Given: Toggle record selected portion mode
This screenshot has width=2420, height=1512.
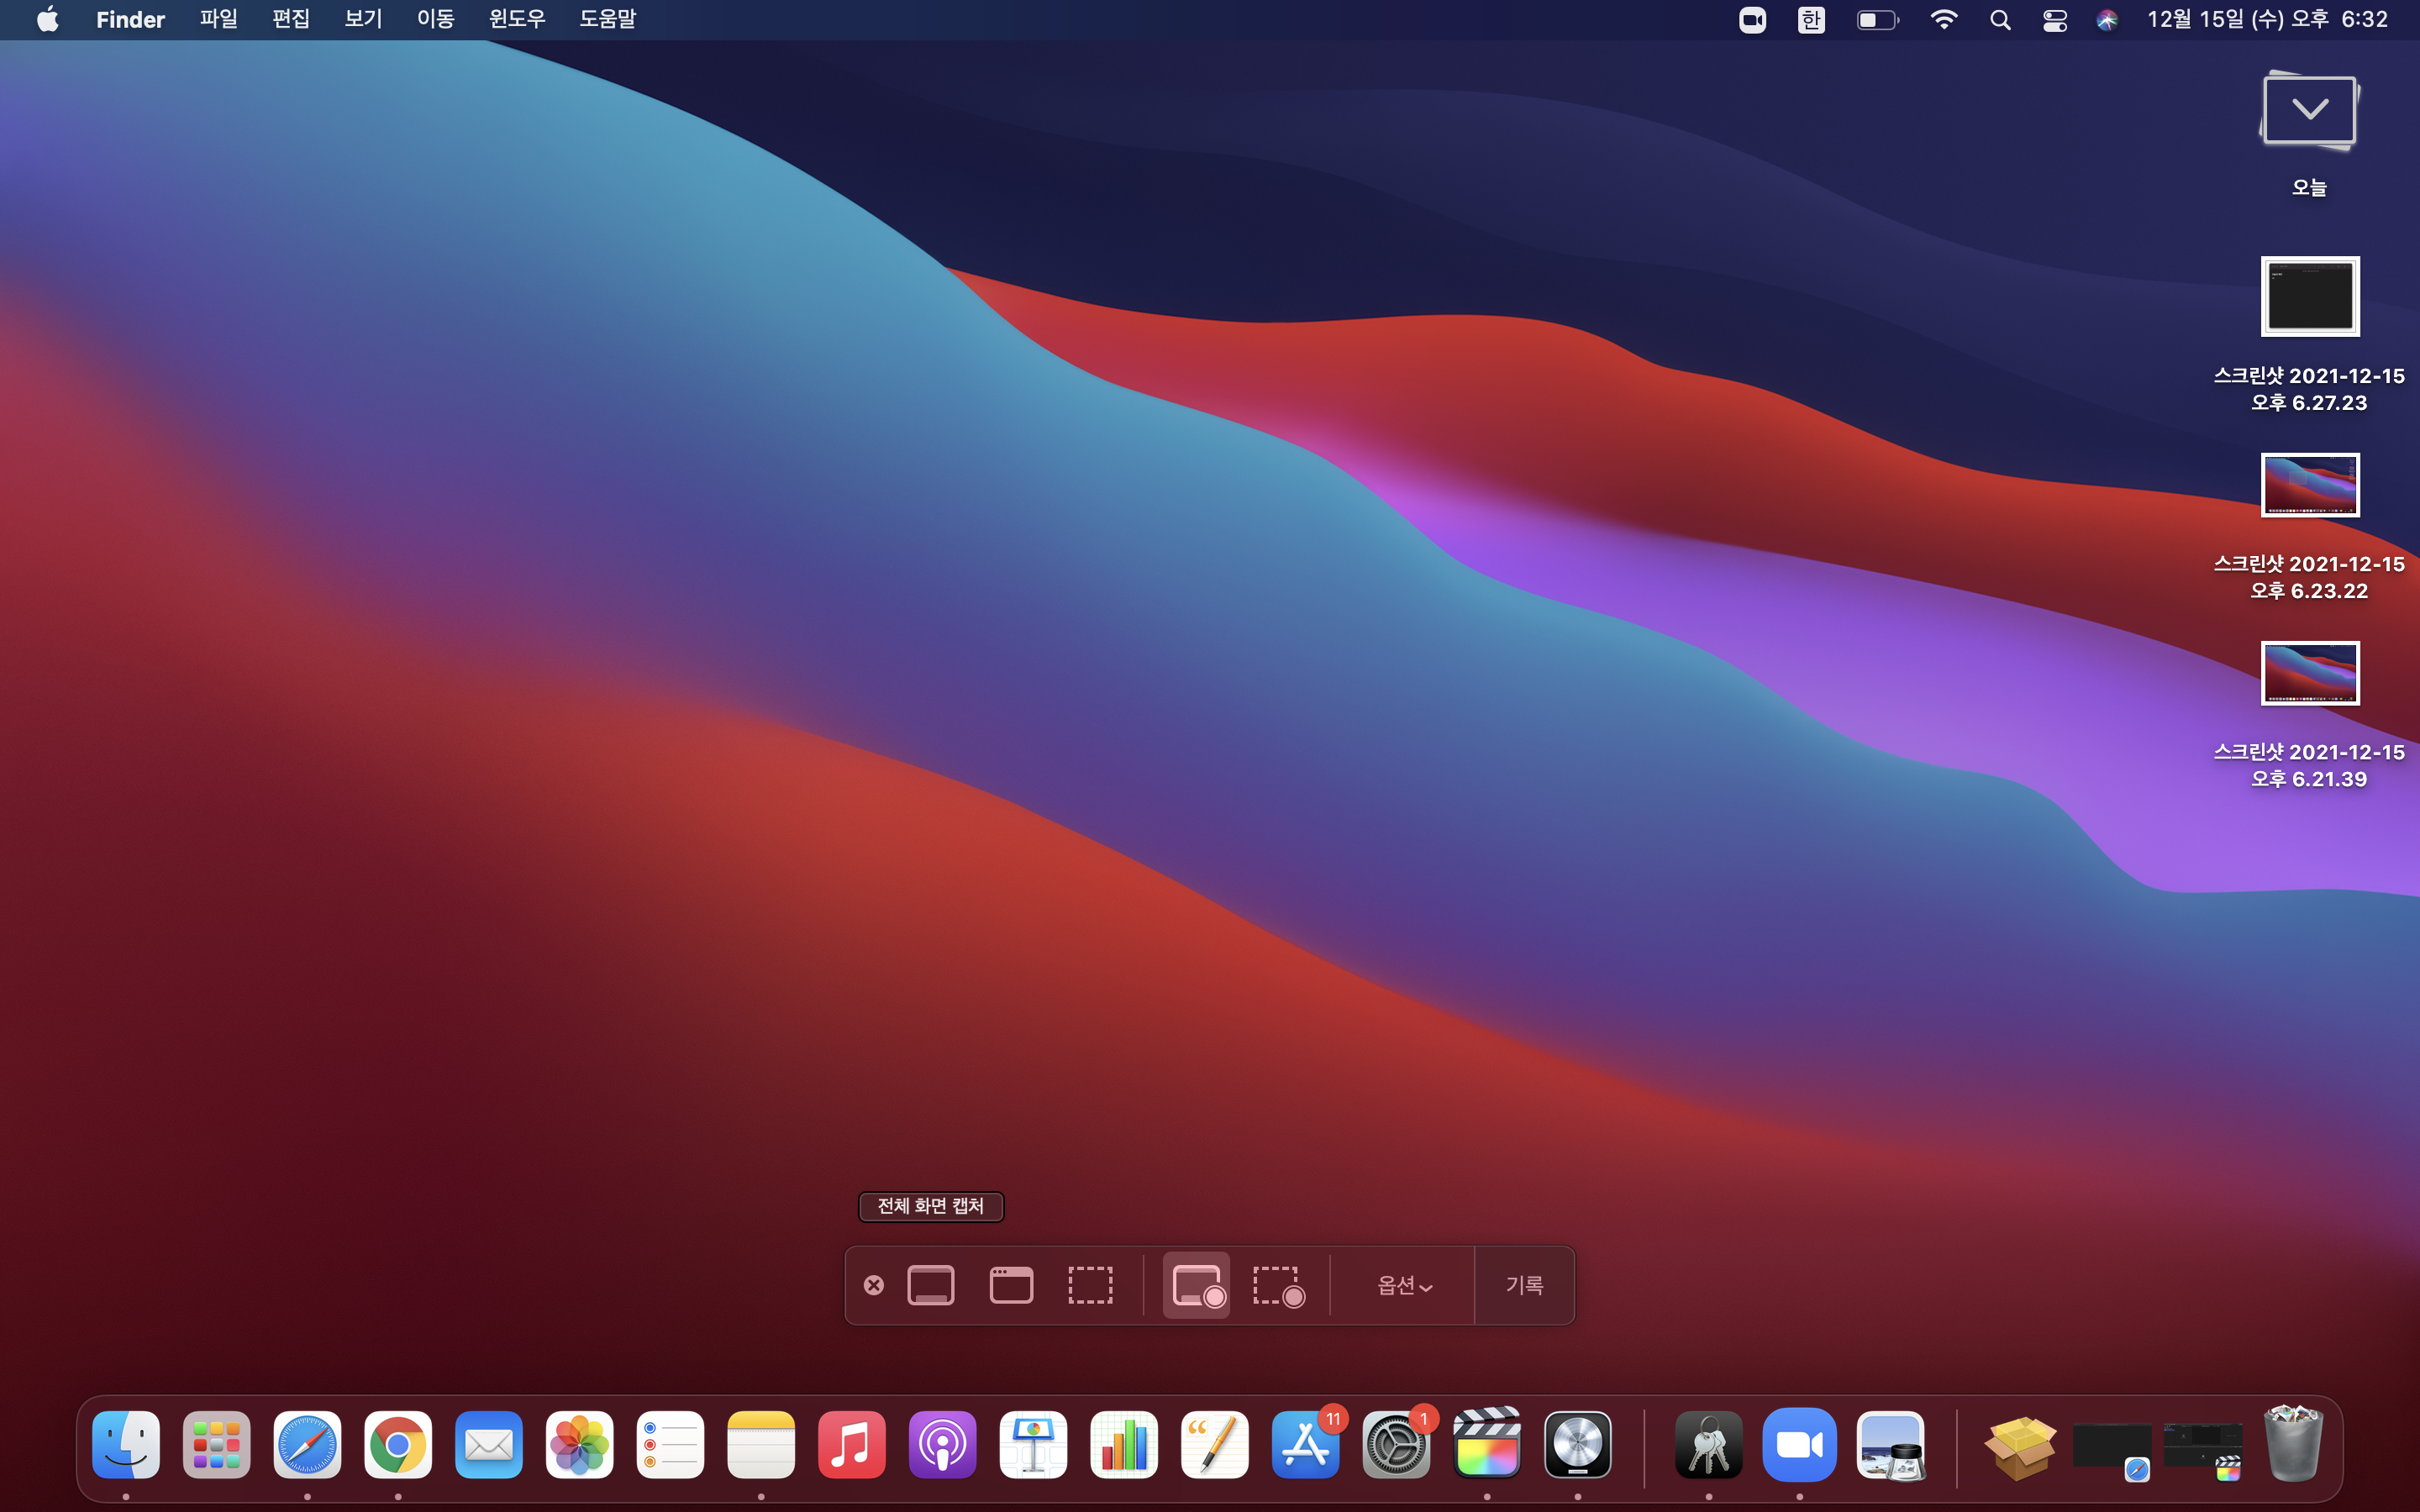Looking at the screenshot, I should (x=1278, y=1285).
